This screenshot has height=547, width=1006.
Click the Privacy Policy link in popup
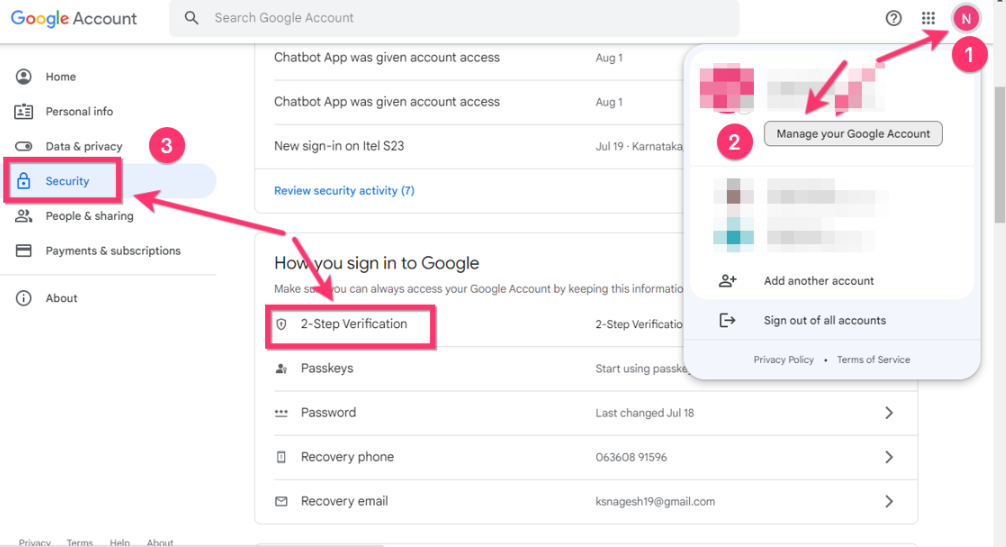(x=783, y=360)
